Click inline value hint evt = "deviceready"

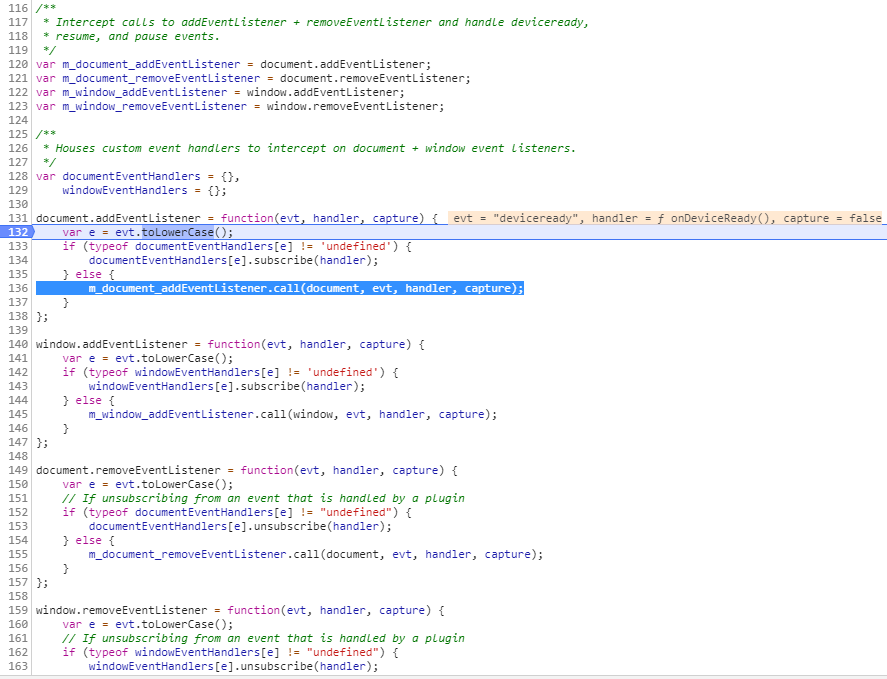514,218
